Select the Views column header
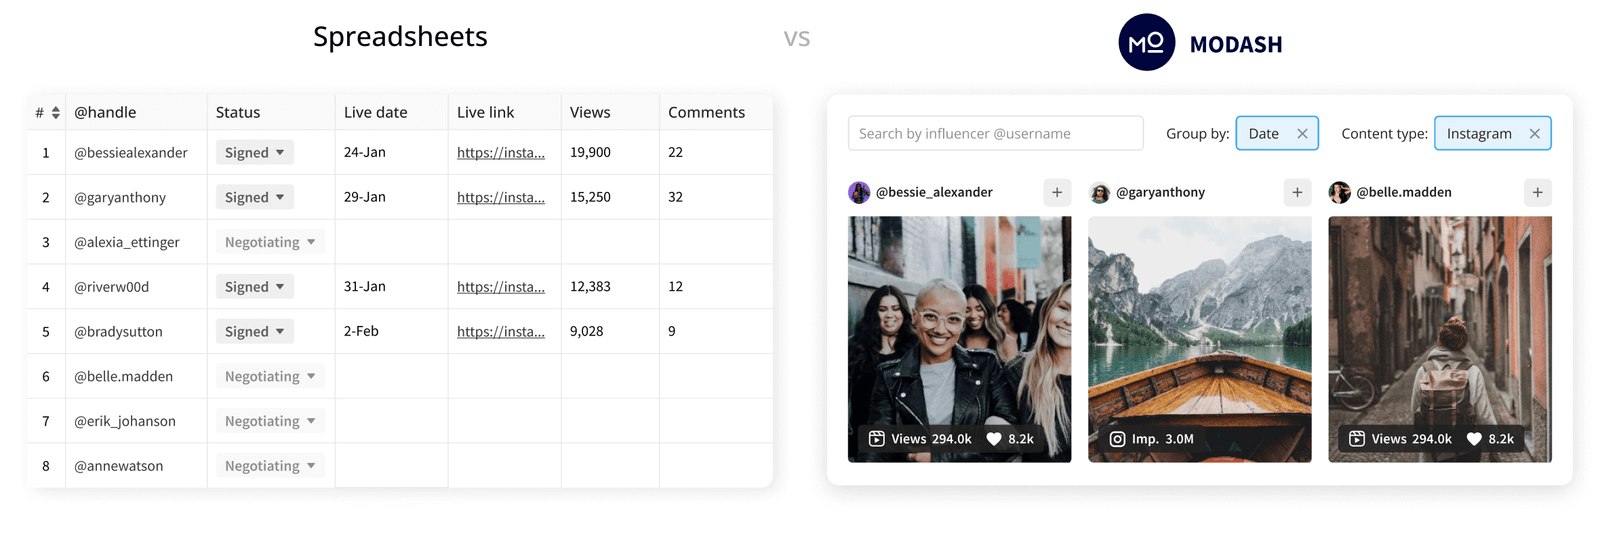Image resolution: width=1600 pixels, height=534 pixels. point(590,113)
